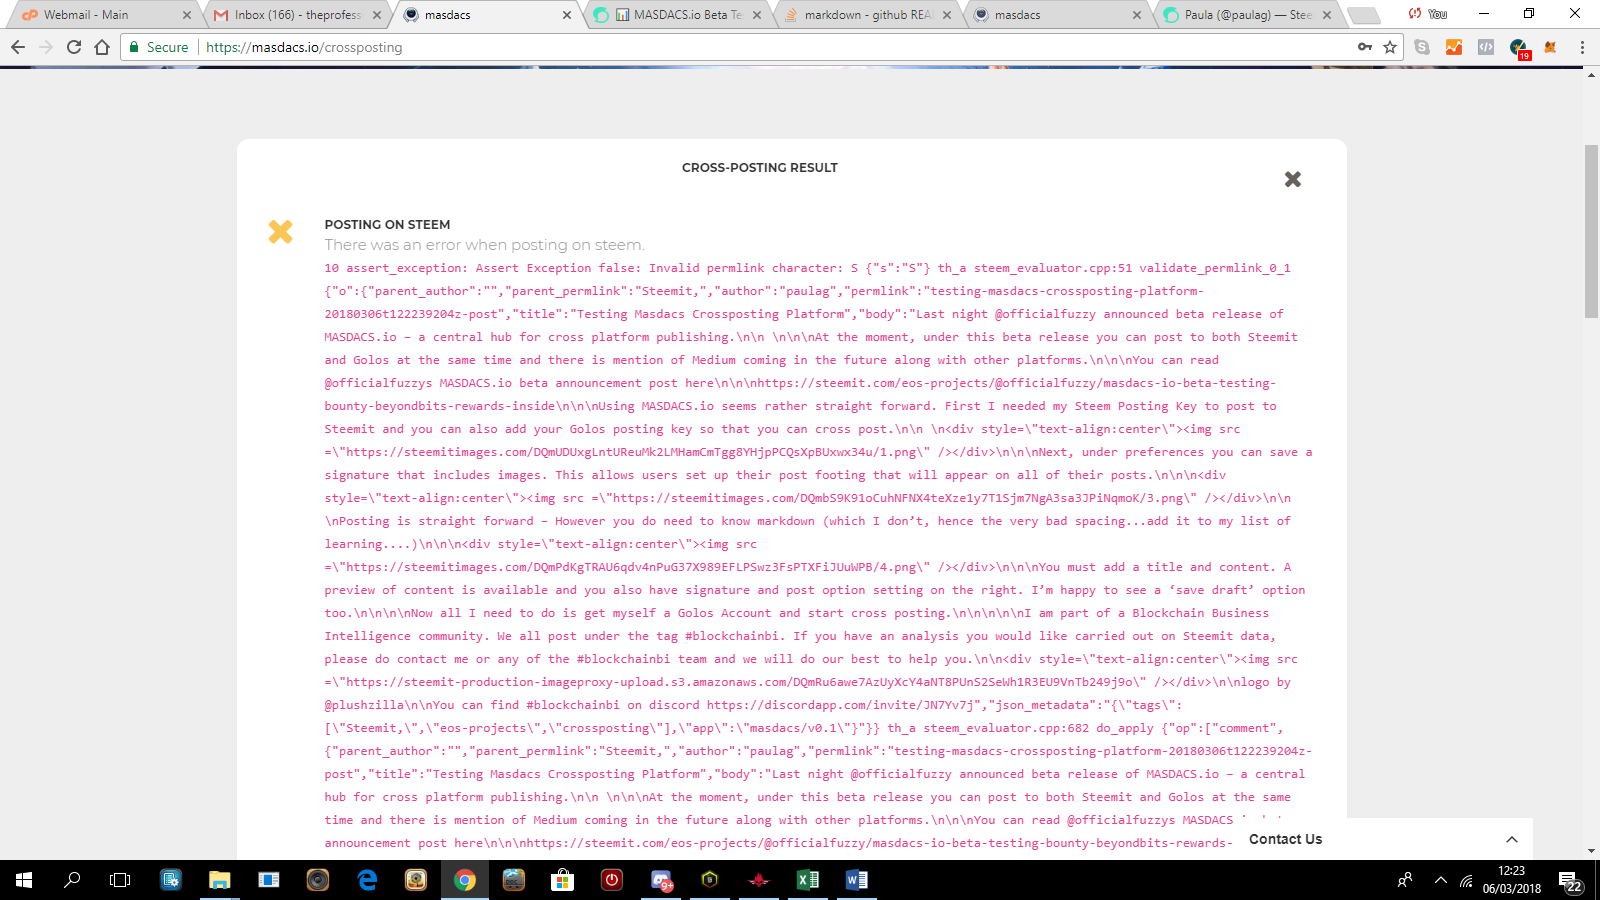The image size is (1600, 900).
Task: Open the MetaMask fox extension
Action: coord(1551,47)
